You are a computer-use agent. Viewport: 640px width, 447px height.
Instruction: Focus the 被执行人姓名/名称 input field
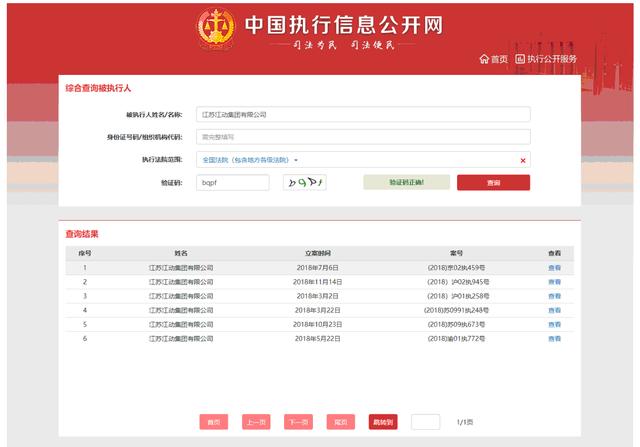pos(363,114)
